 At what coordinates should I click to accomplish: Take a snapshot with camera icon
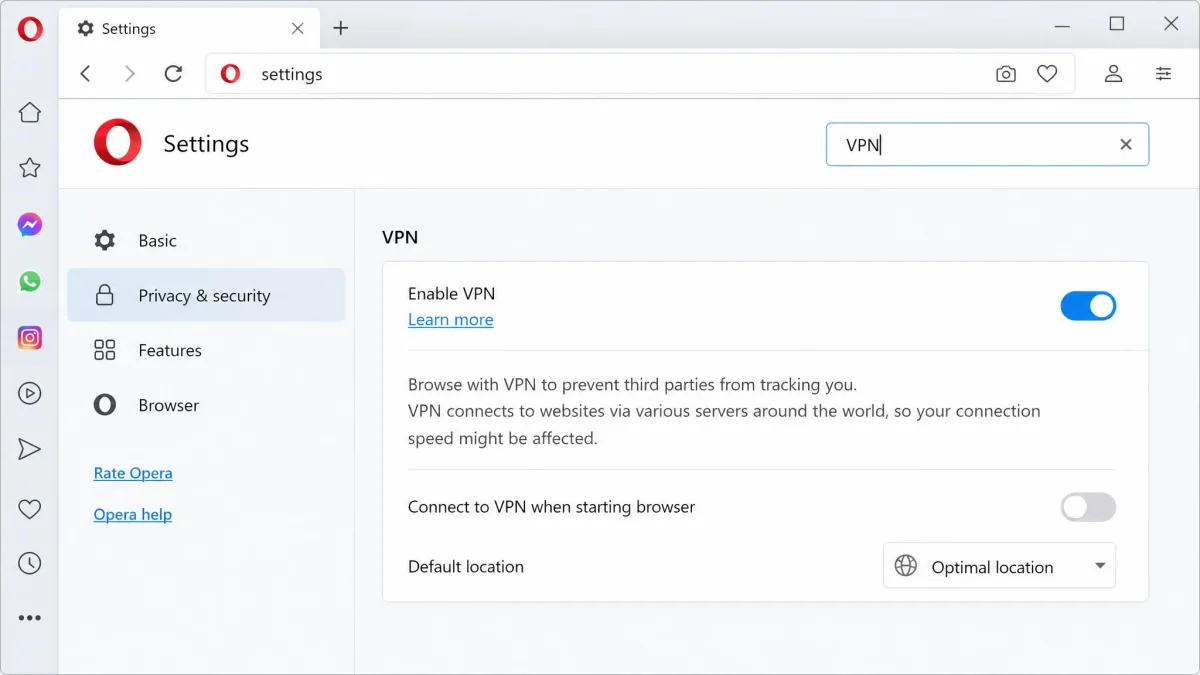(x=1006, y=74)
